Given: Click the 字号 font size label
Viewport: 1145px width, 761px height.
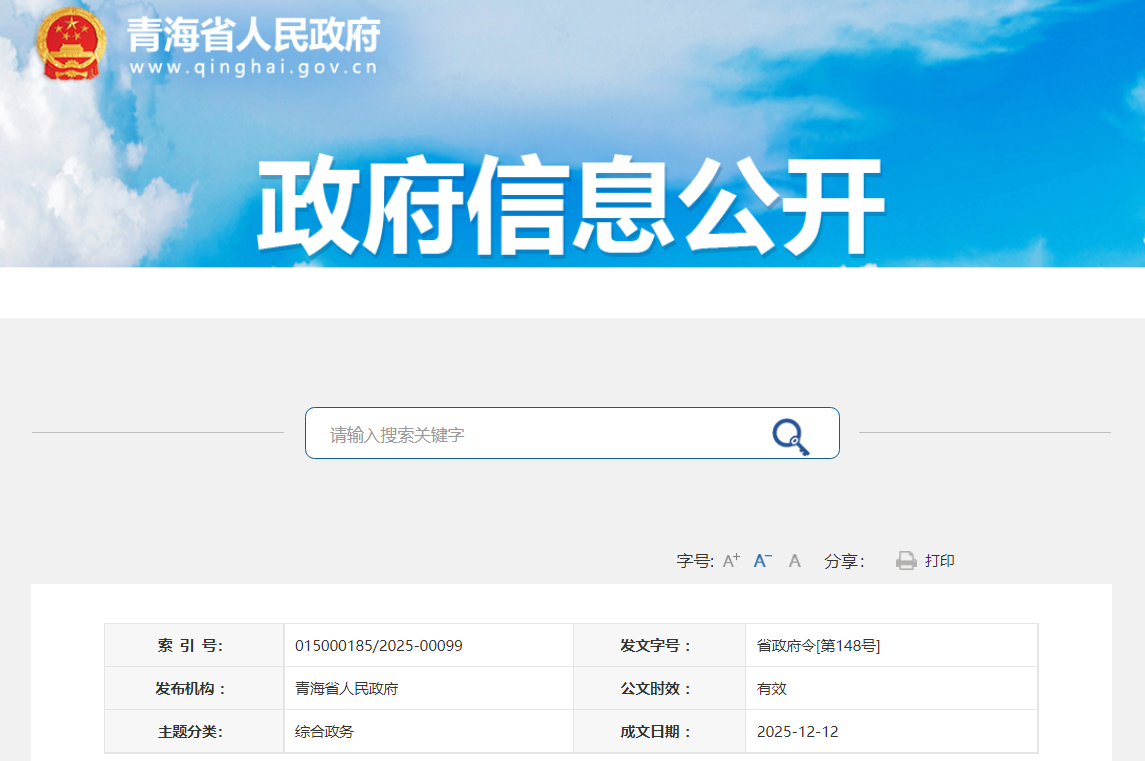Looking at the screenshot, I should pos(695,561).
